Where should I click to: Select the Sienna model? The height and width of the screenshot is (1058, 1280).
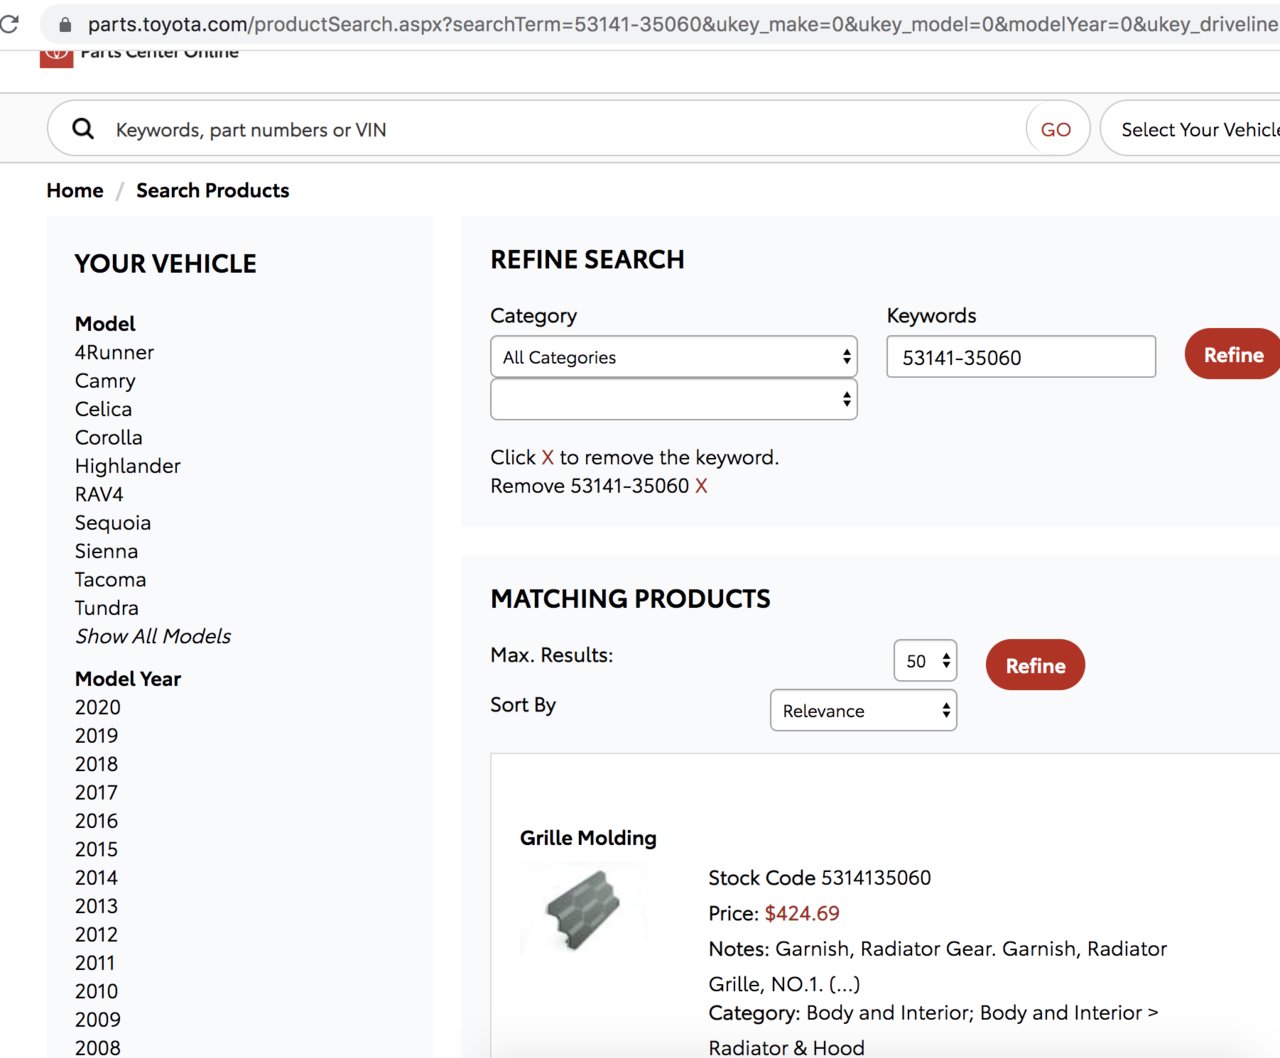point(107,551)
